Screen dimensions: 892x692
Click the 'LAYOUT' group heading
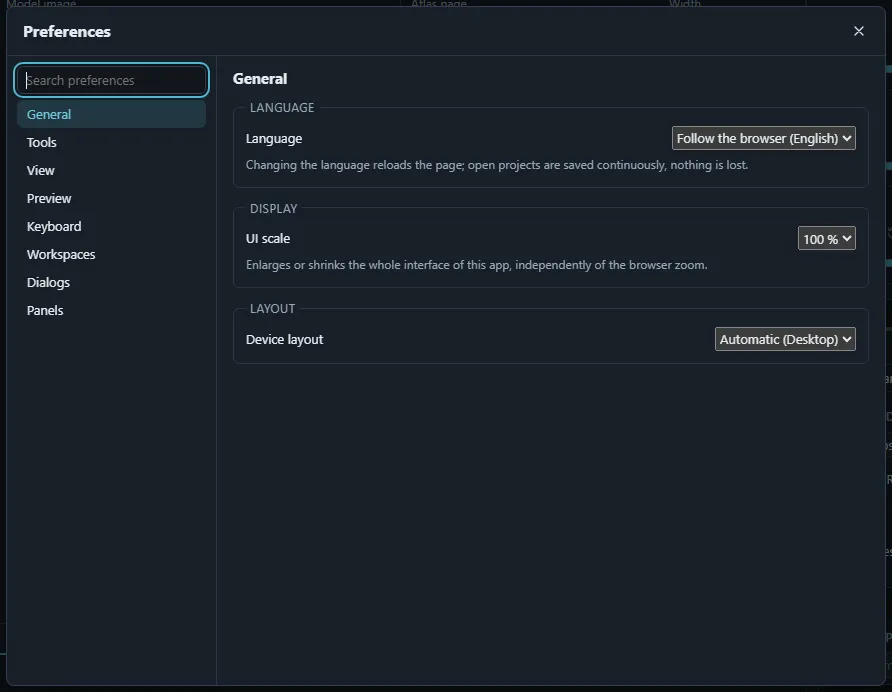click(272, 308)
